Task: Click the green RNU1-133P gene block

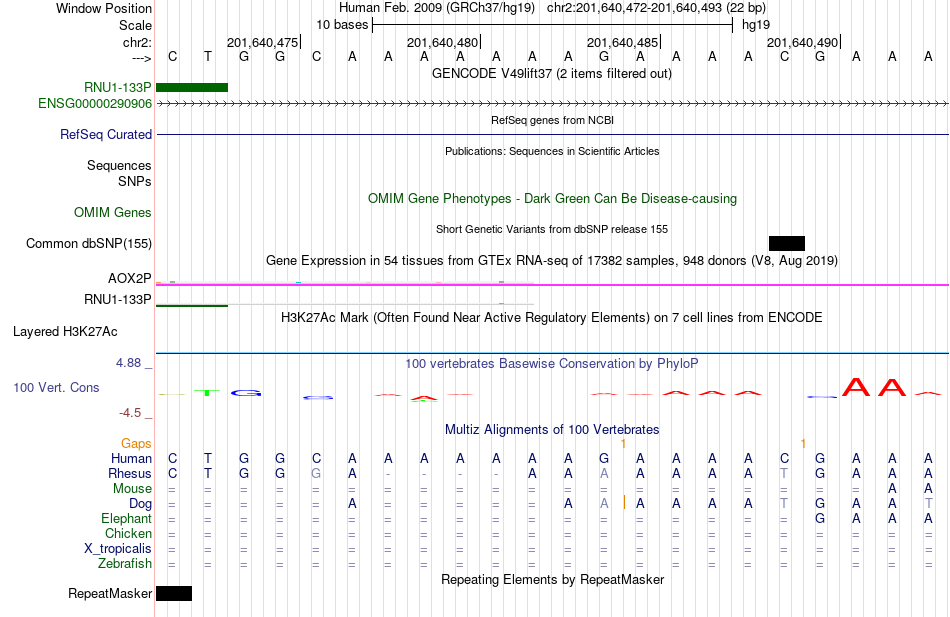Action: click(x=192, y=88)
